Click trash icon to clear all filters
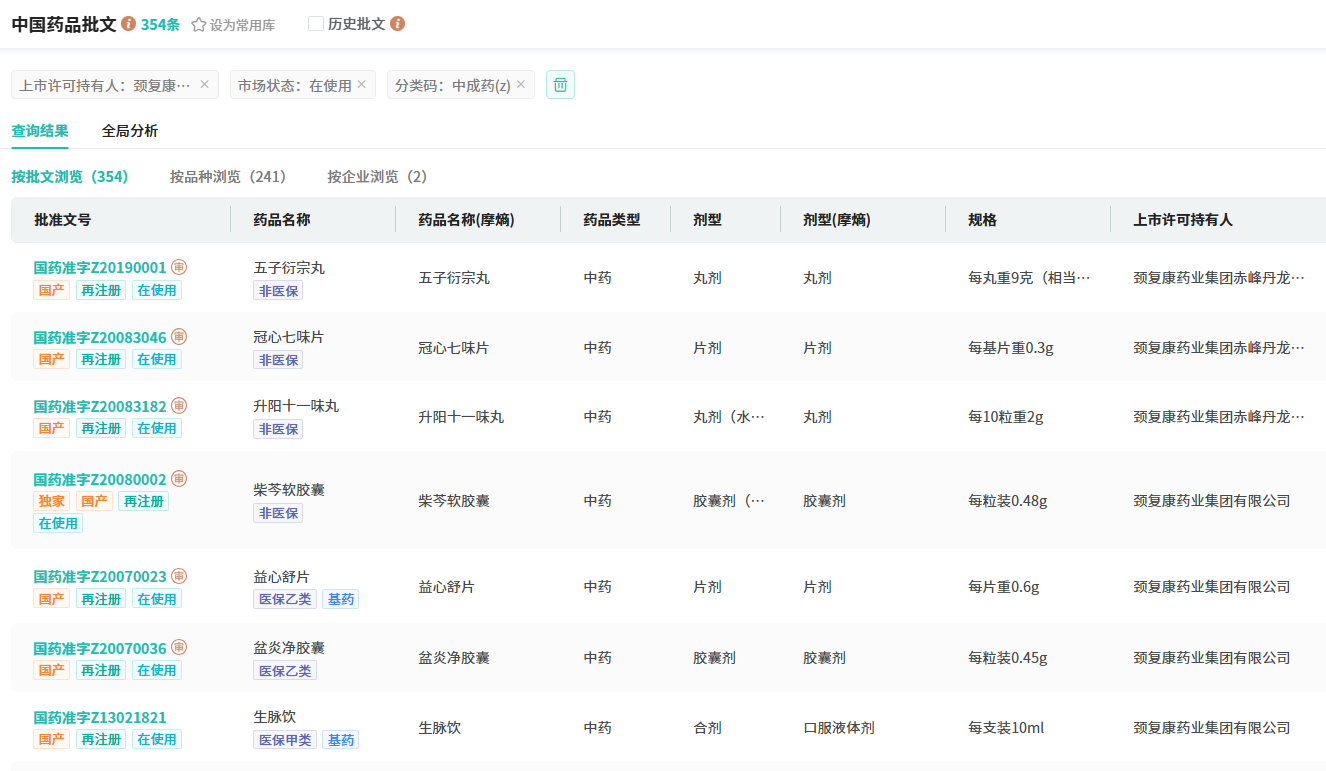This screenshot has height=771, width=1326. [560, 85]
